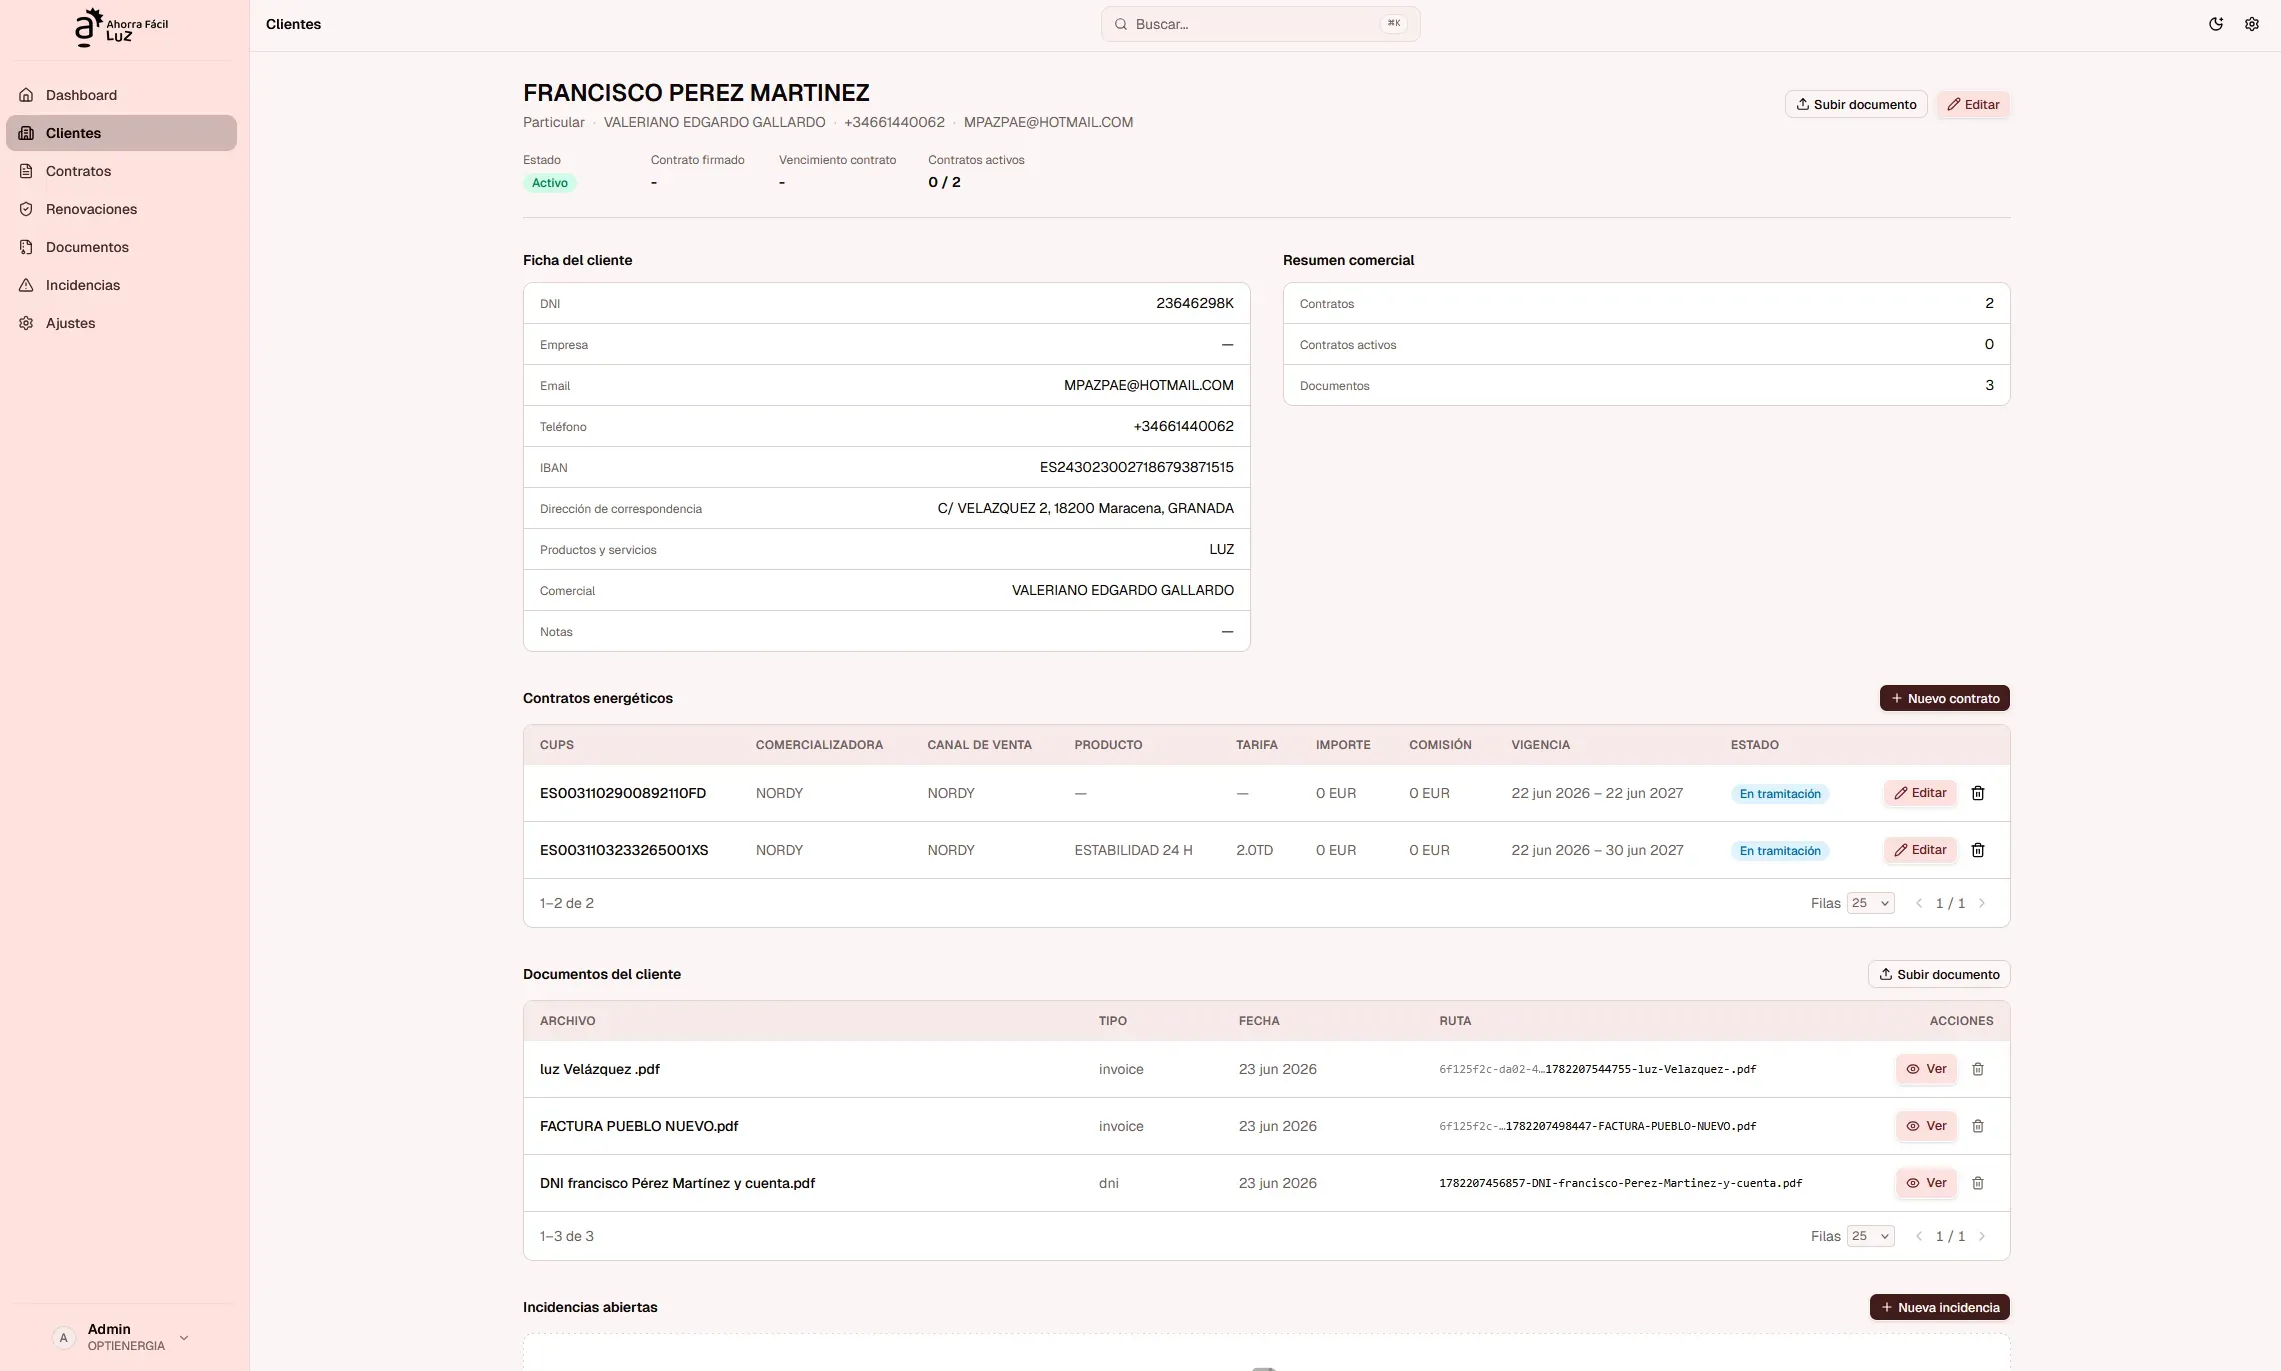Expand Admin OPTIENERGIA account menu
This screenshot has width=2281, height=1371.
[122, 1337]
